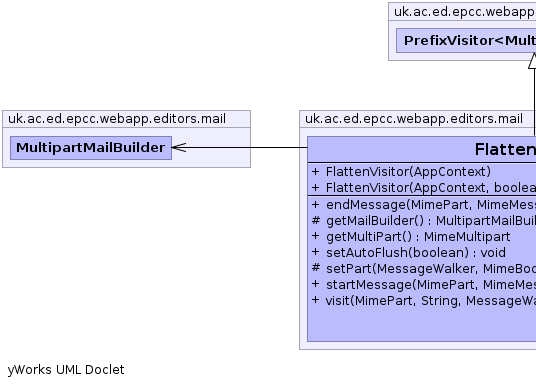The image size is (536, 387).
Task: Click the hollow inheritance triangle under PrefixVisitor
Action: [x=533, y=61]
